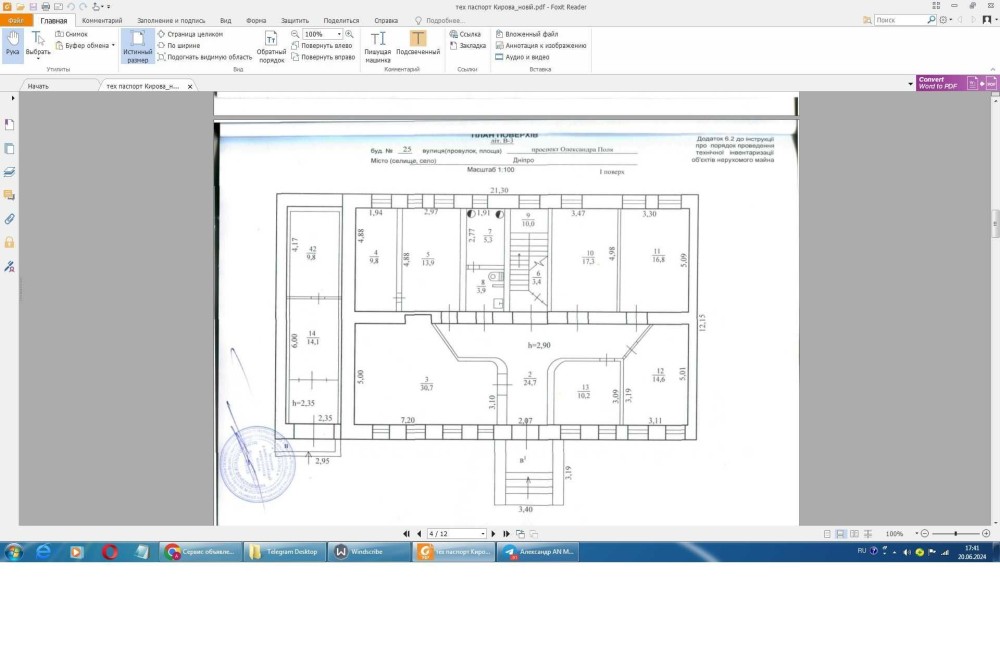Viewport: 1000px width, 671px height.
Task: Insert a Ссылка link
Action: point(465,34)
